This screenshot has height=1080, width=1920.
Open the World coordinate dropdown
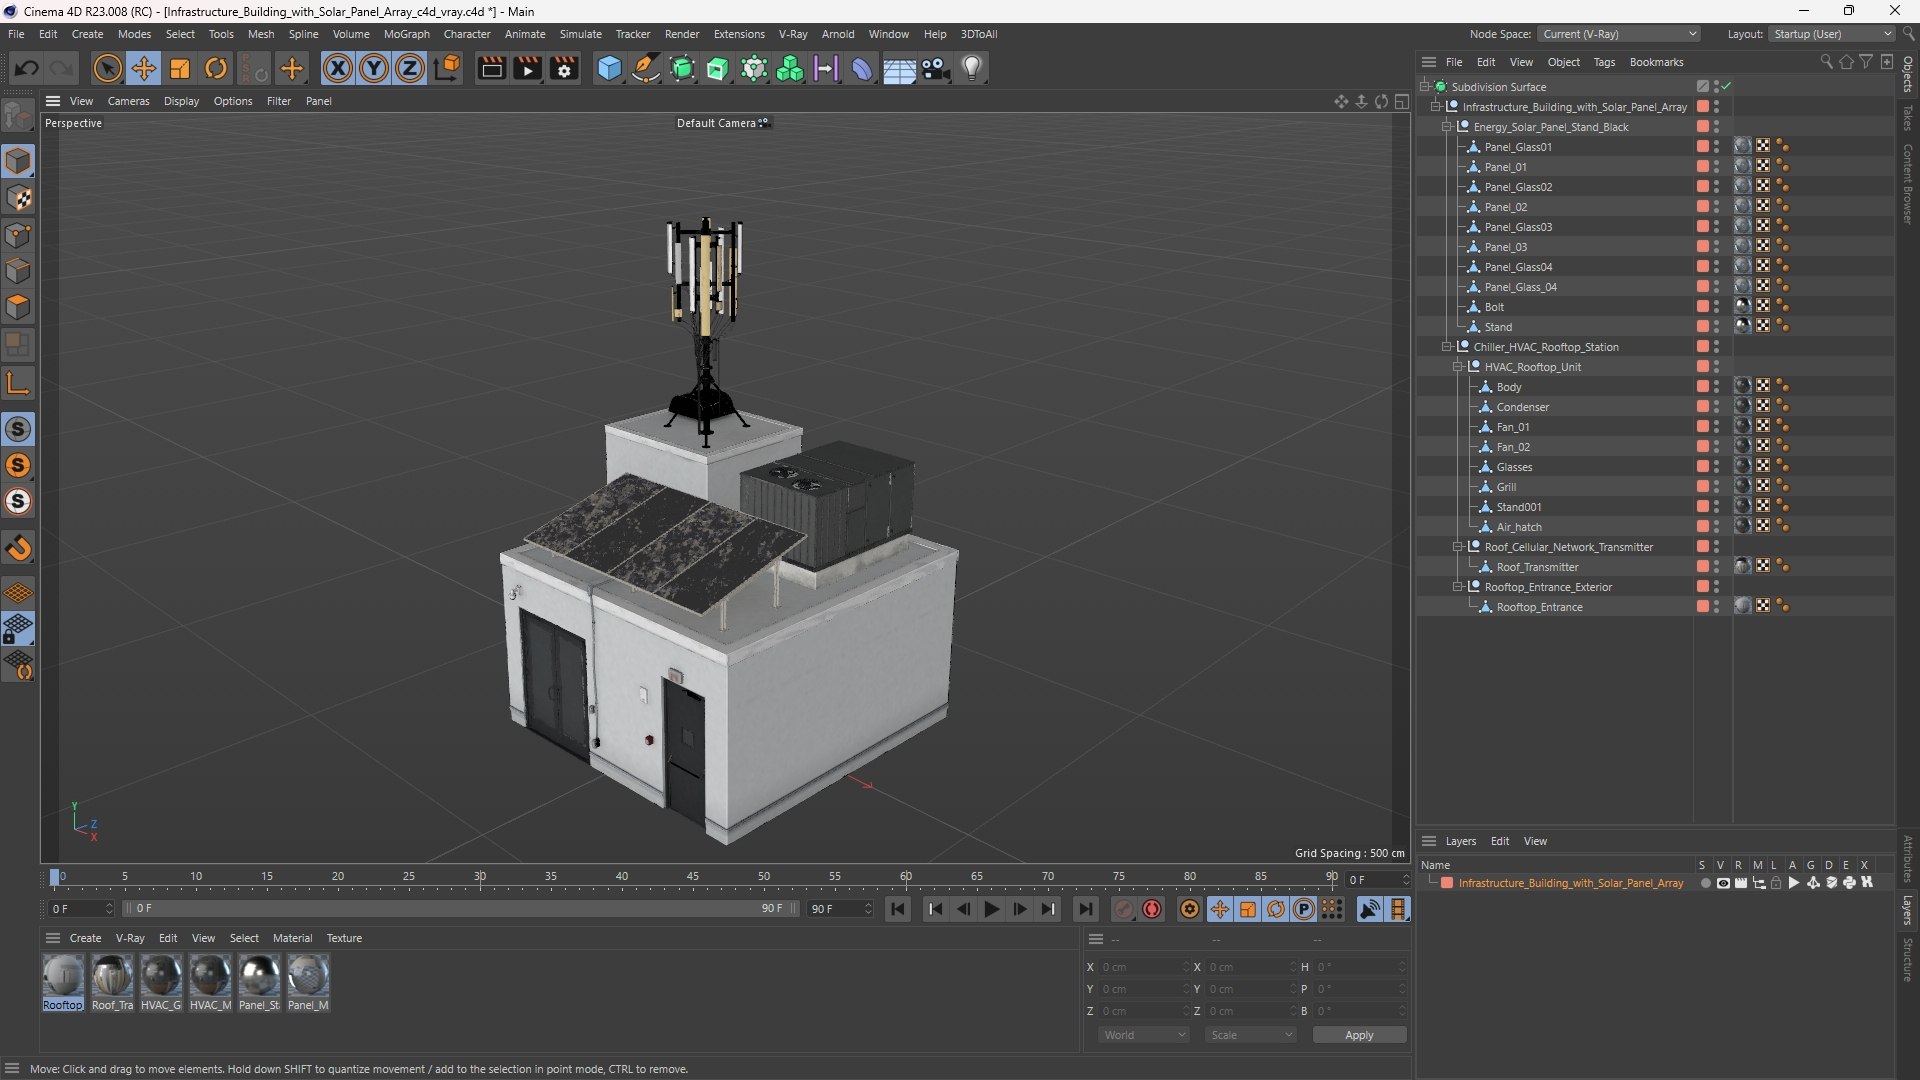pos(1144,1035)
